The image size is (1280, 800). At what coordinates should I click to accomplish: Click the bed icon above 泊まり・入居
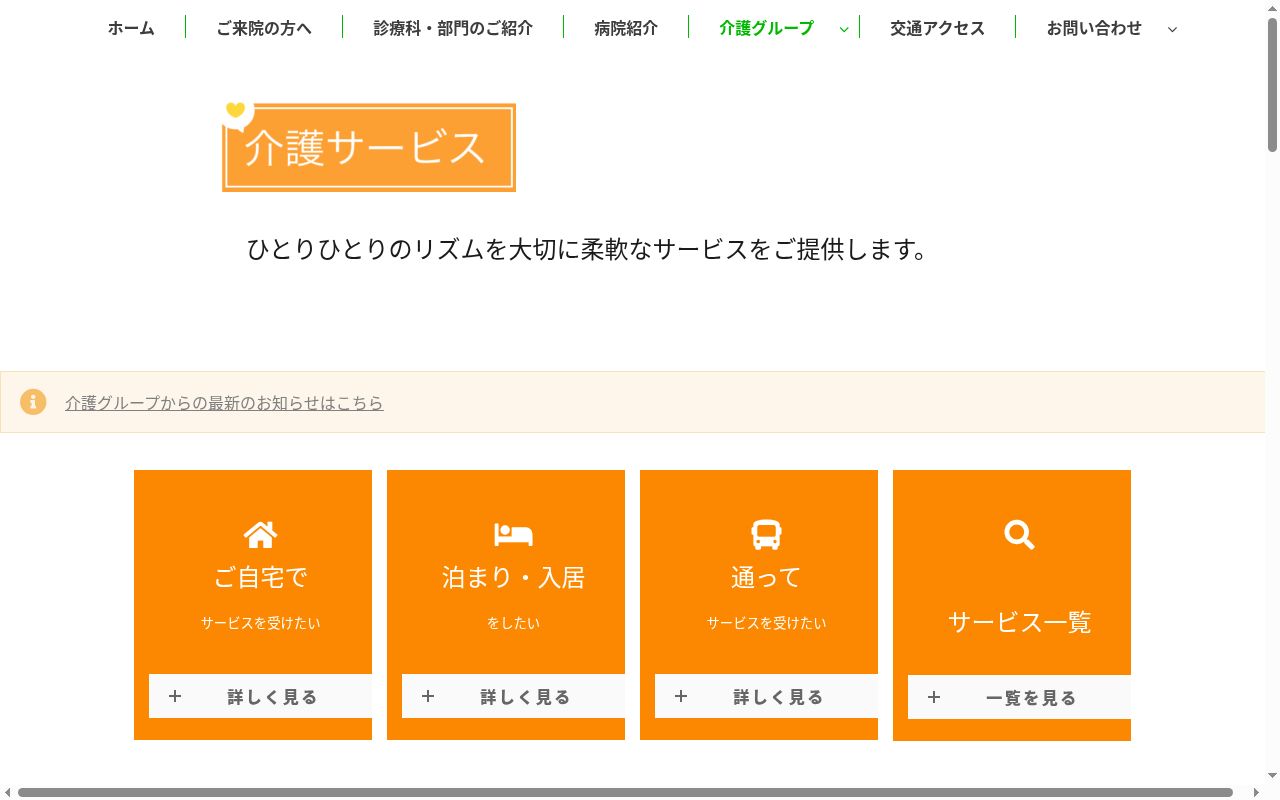513,534
